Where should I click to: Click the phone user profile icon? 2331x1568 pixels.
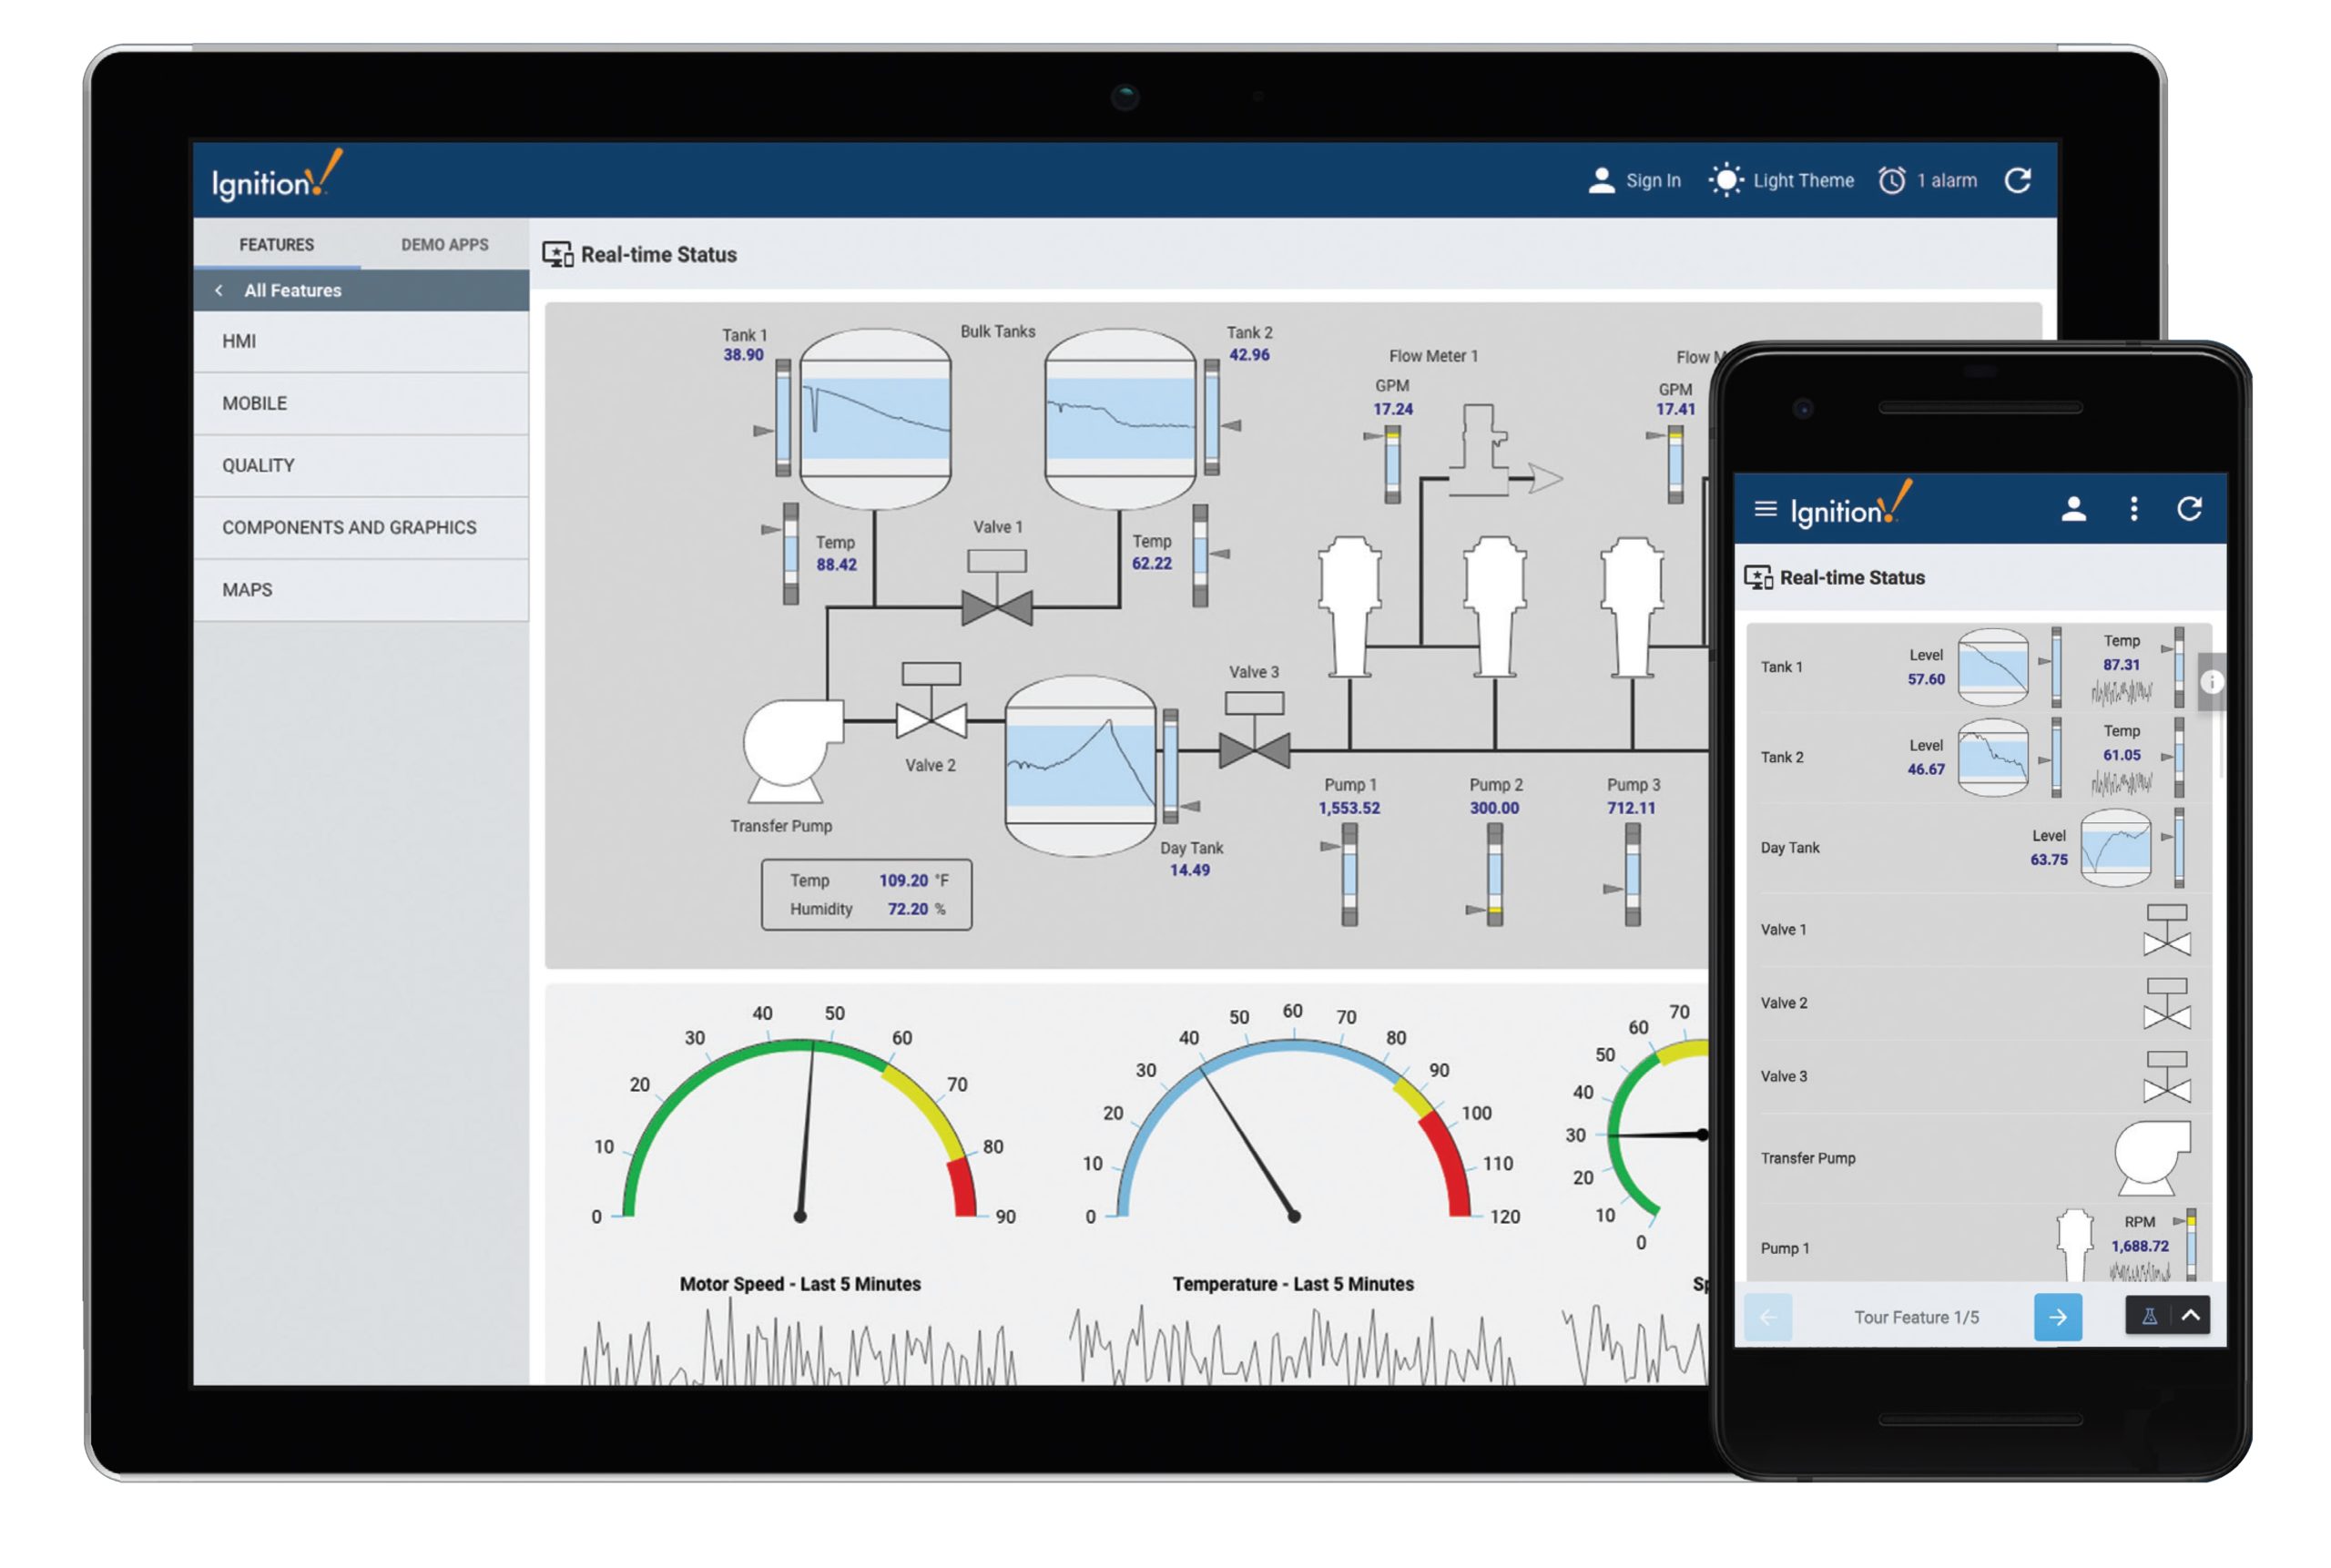coord(2073,509)
